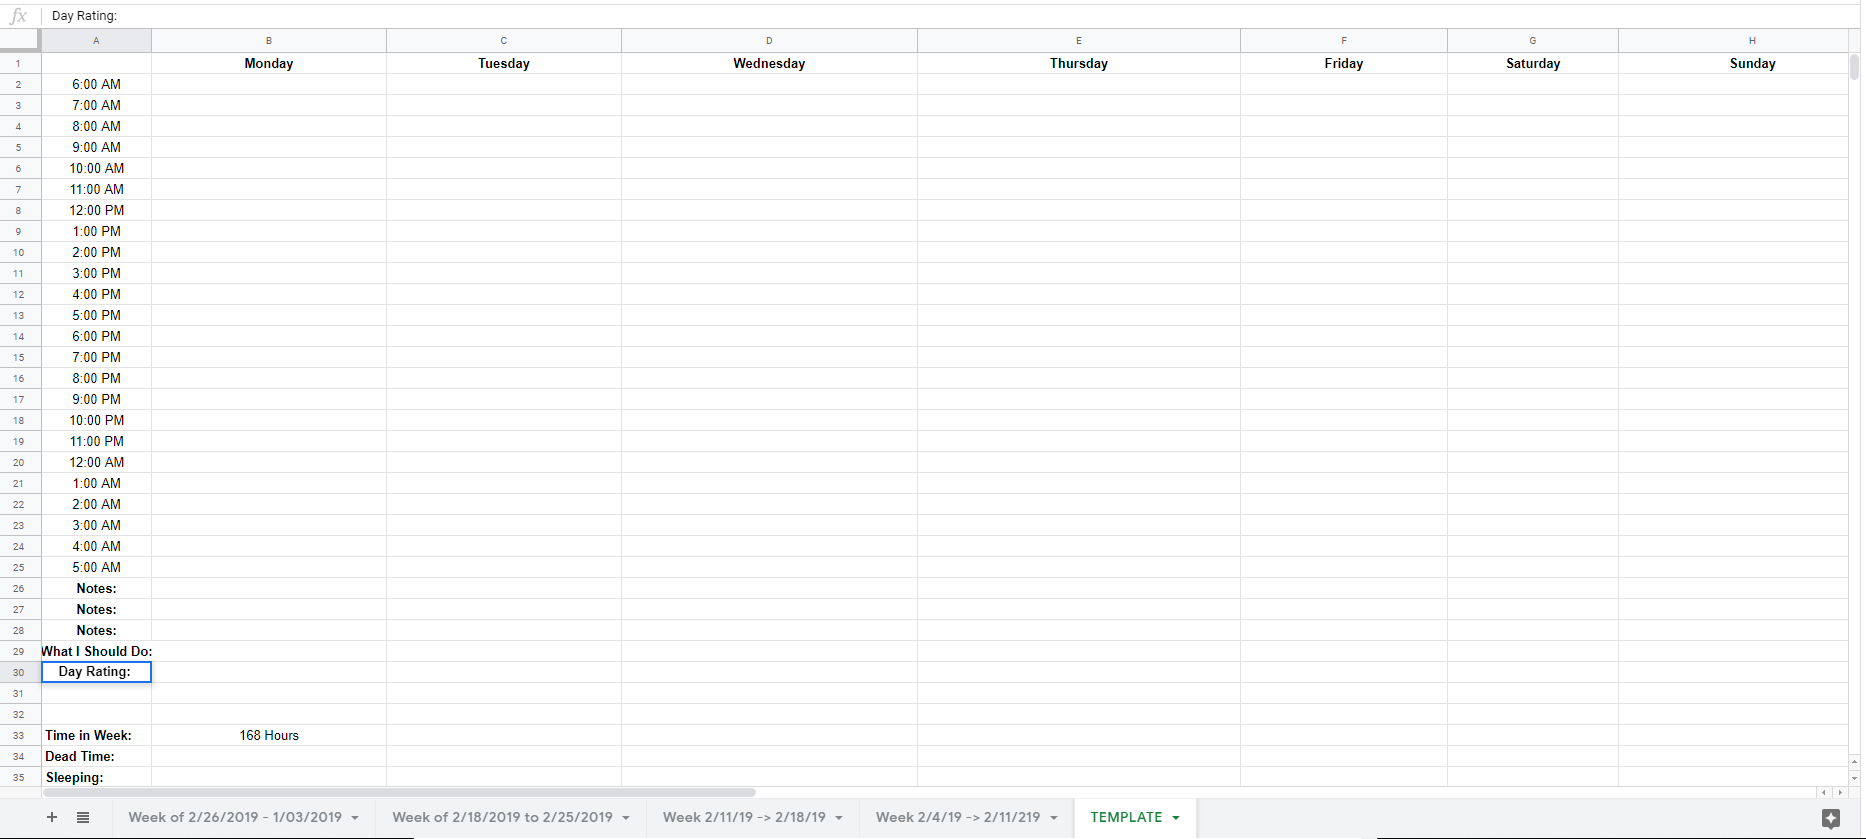Viewport: 1866px width, 839px height.
Task: Select the '9:00 PM' cell
Action: tap(96, 399)
